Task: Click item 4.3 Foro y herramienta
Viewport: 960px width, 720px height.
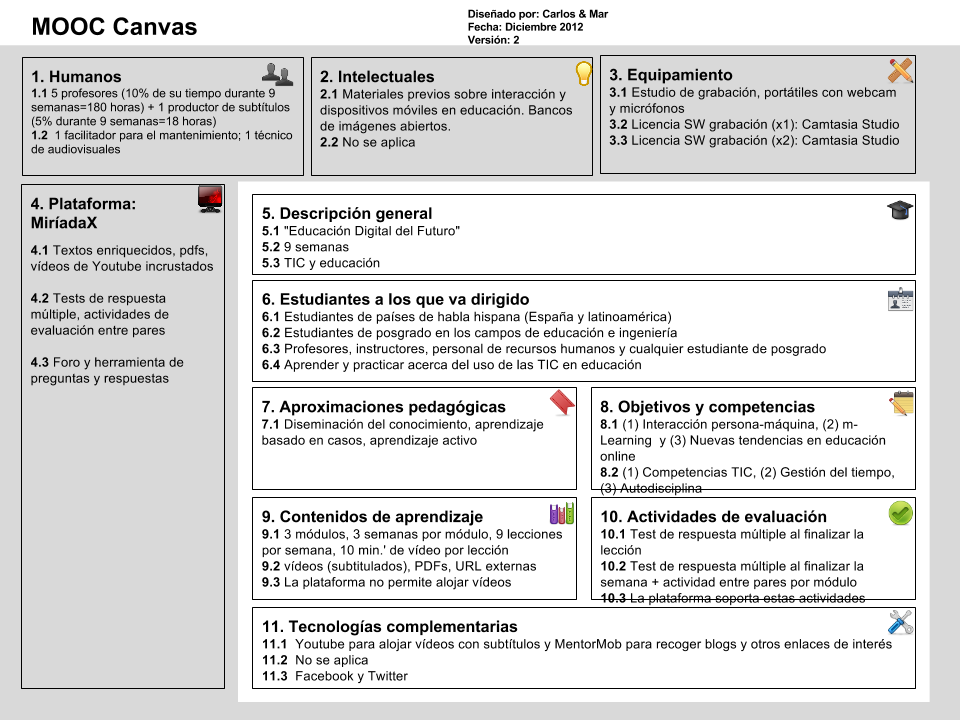Action: click(x=107, y=370)
